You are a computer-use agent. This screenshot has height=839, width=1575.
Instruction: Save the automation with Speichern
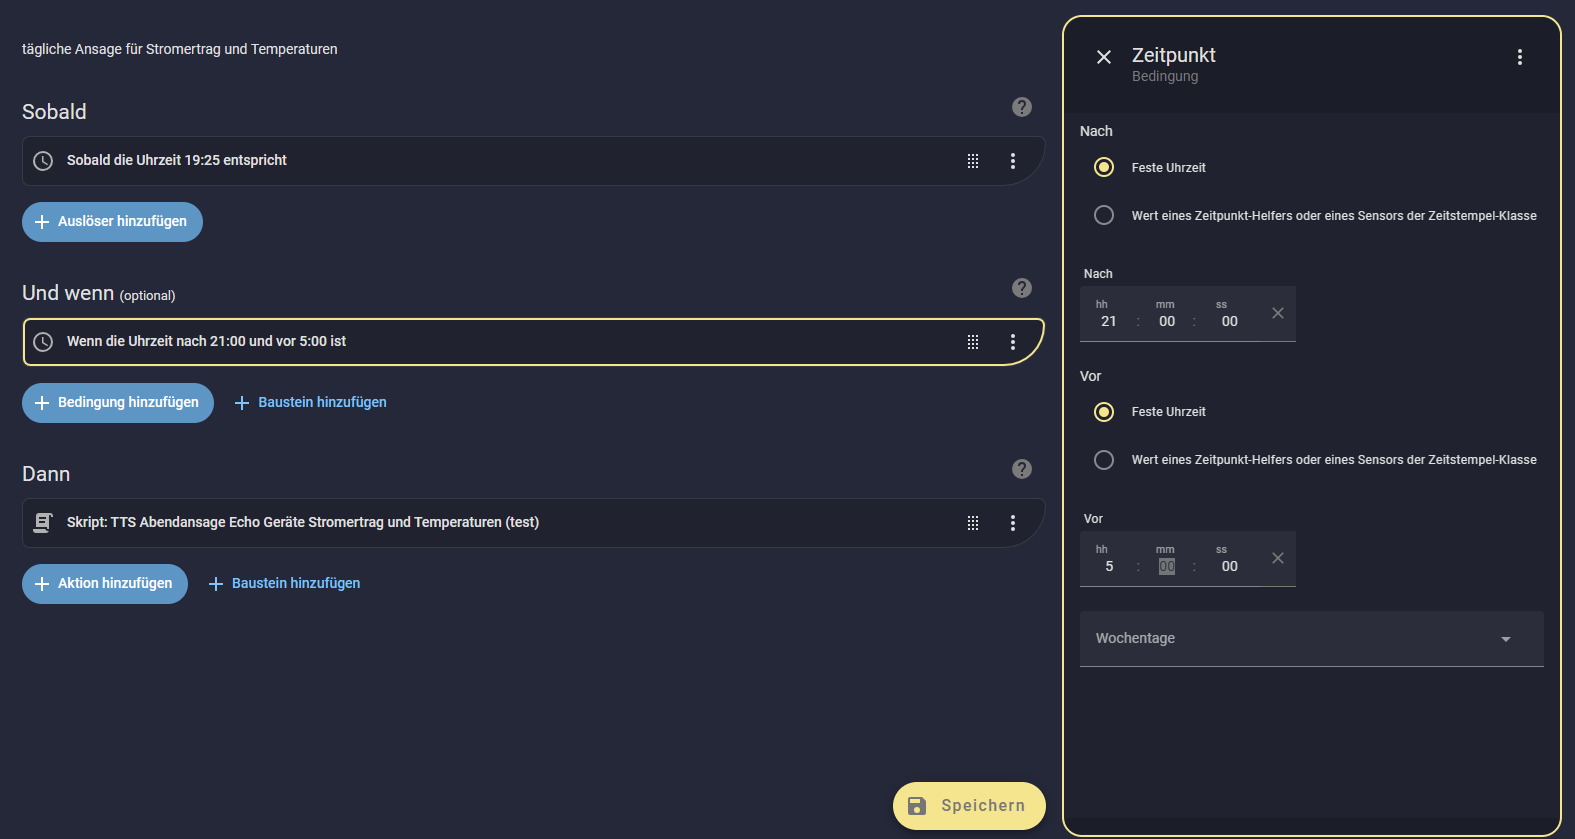pos(968,806)
